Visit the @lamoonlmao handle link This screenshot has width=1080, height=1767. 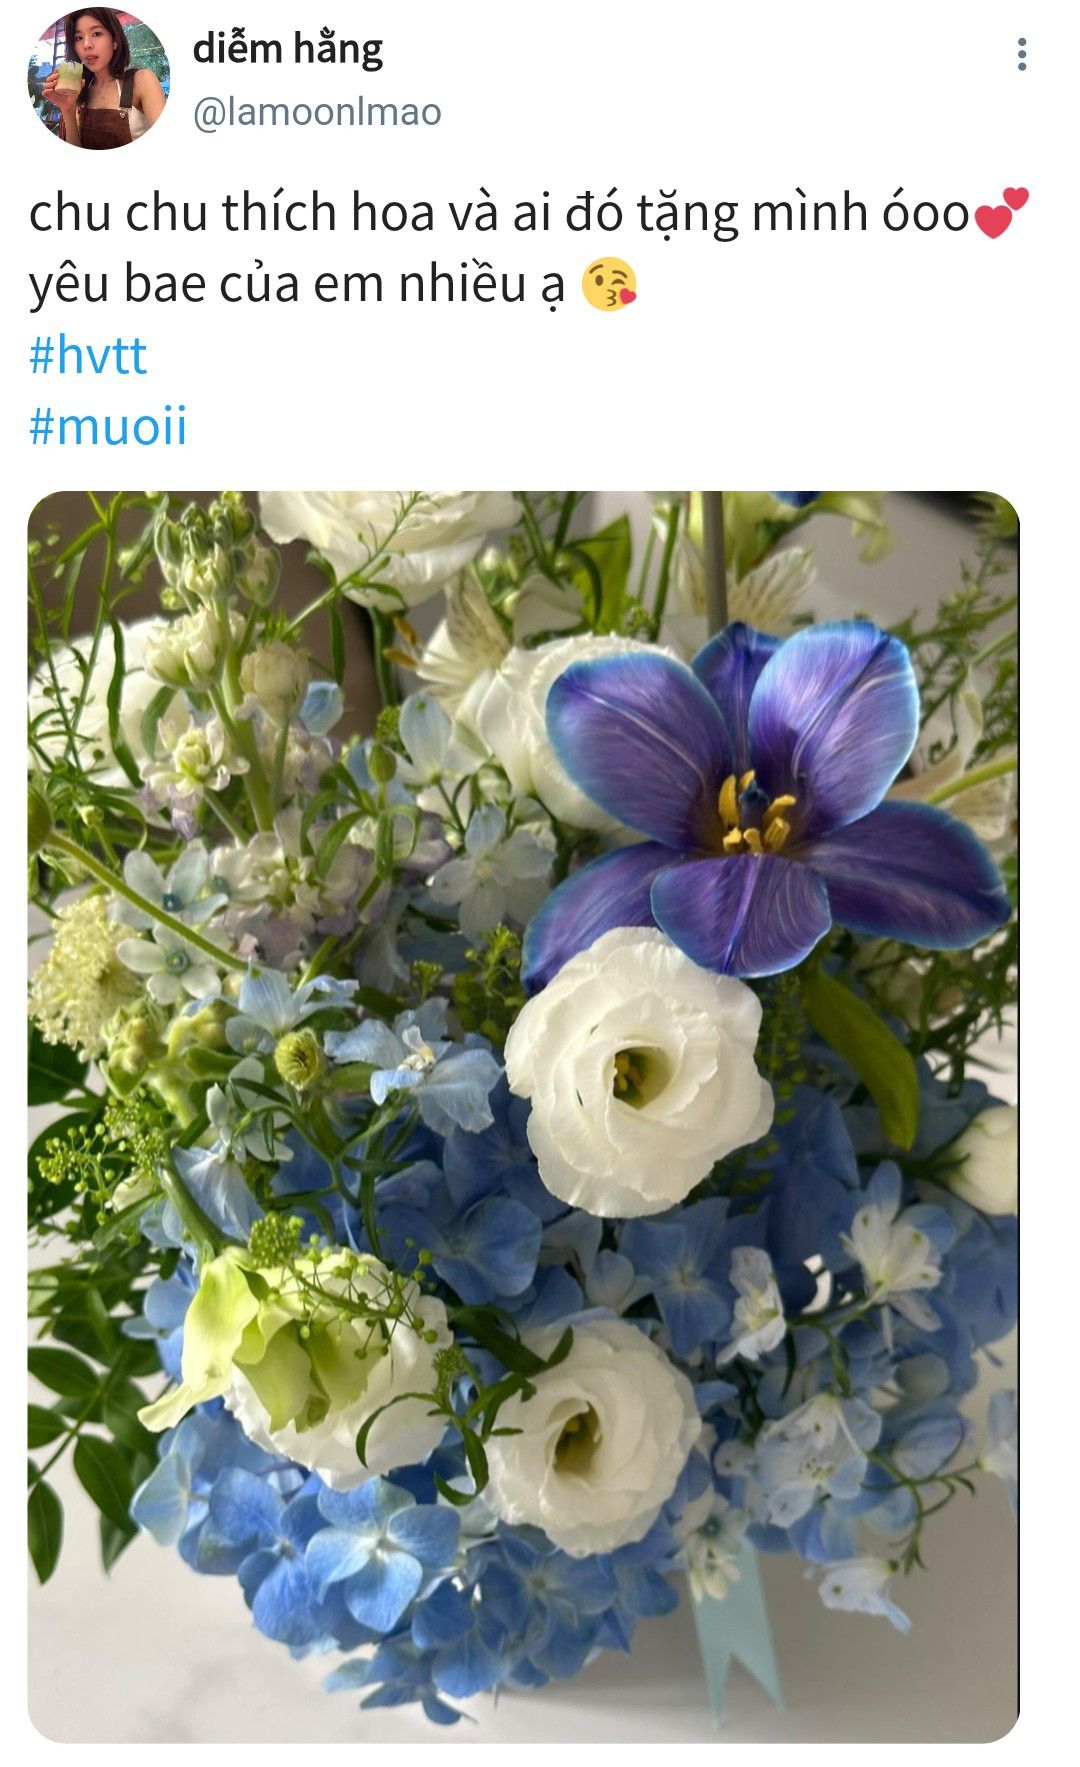coord(316,112)
